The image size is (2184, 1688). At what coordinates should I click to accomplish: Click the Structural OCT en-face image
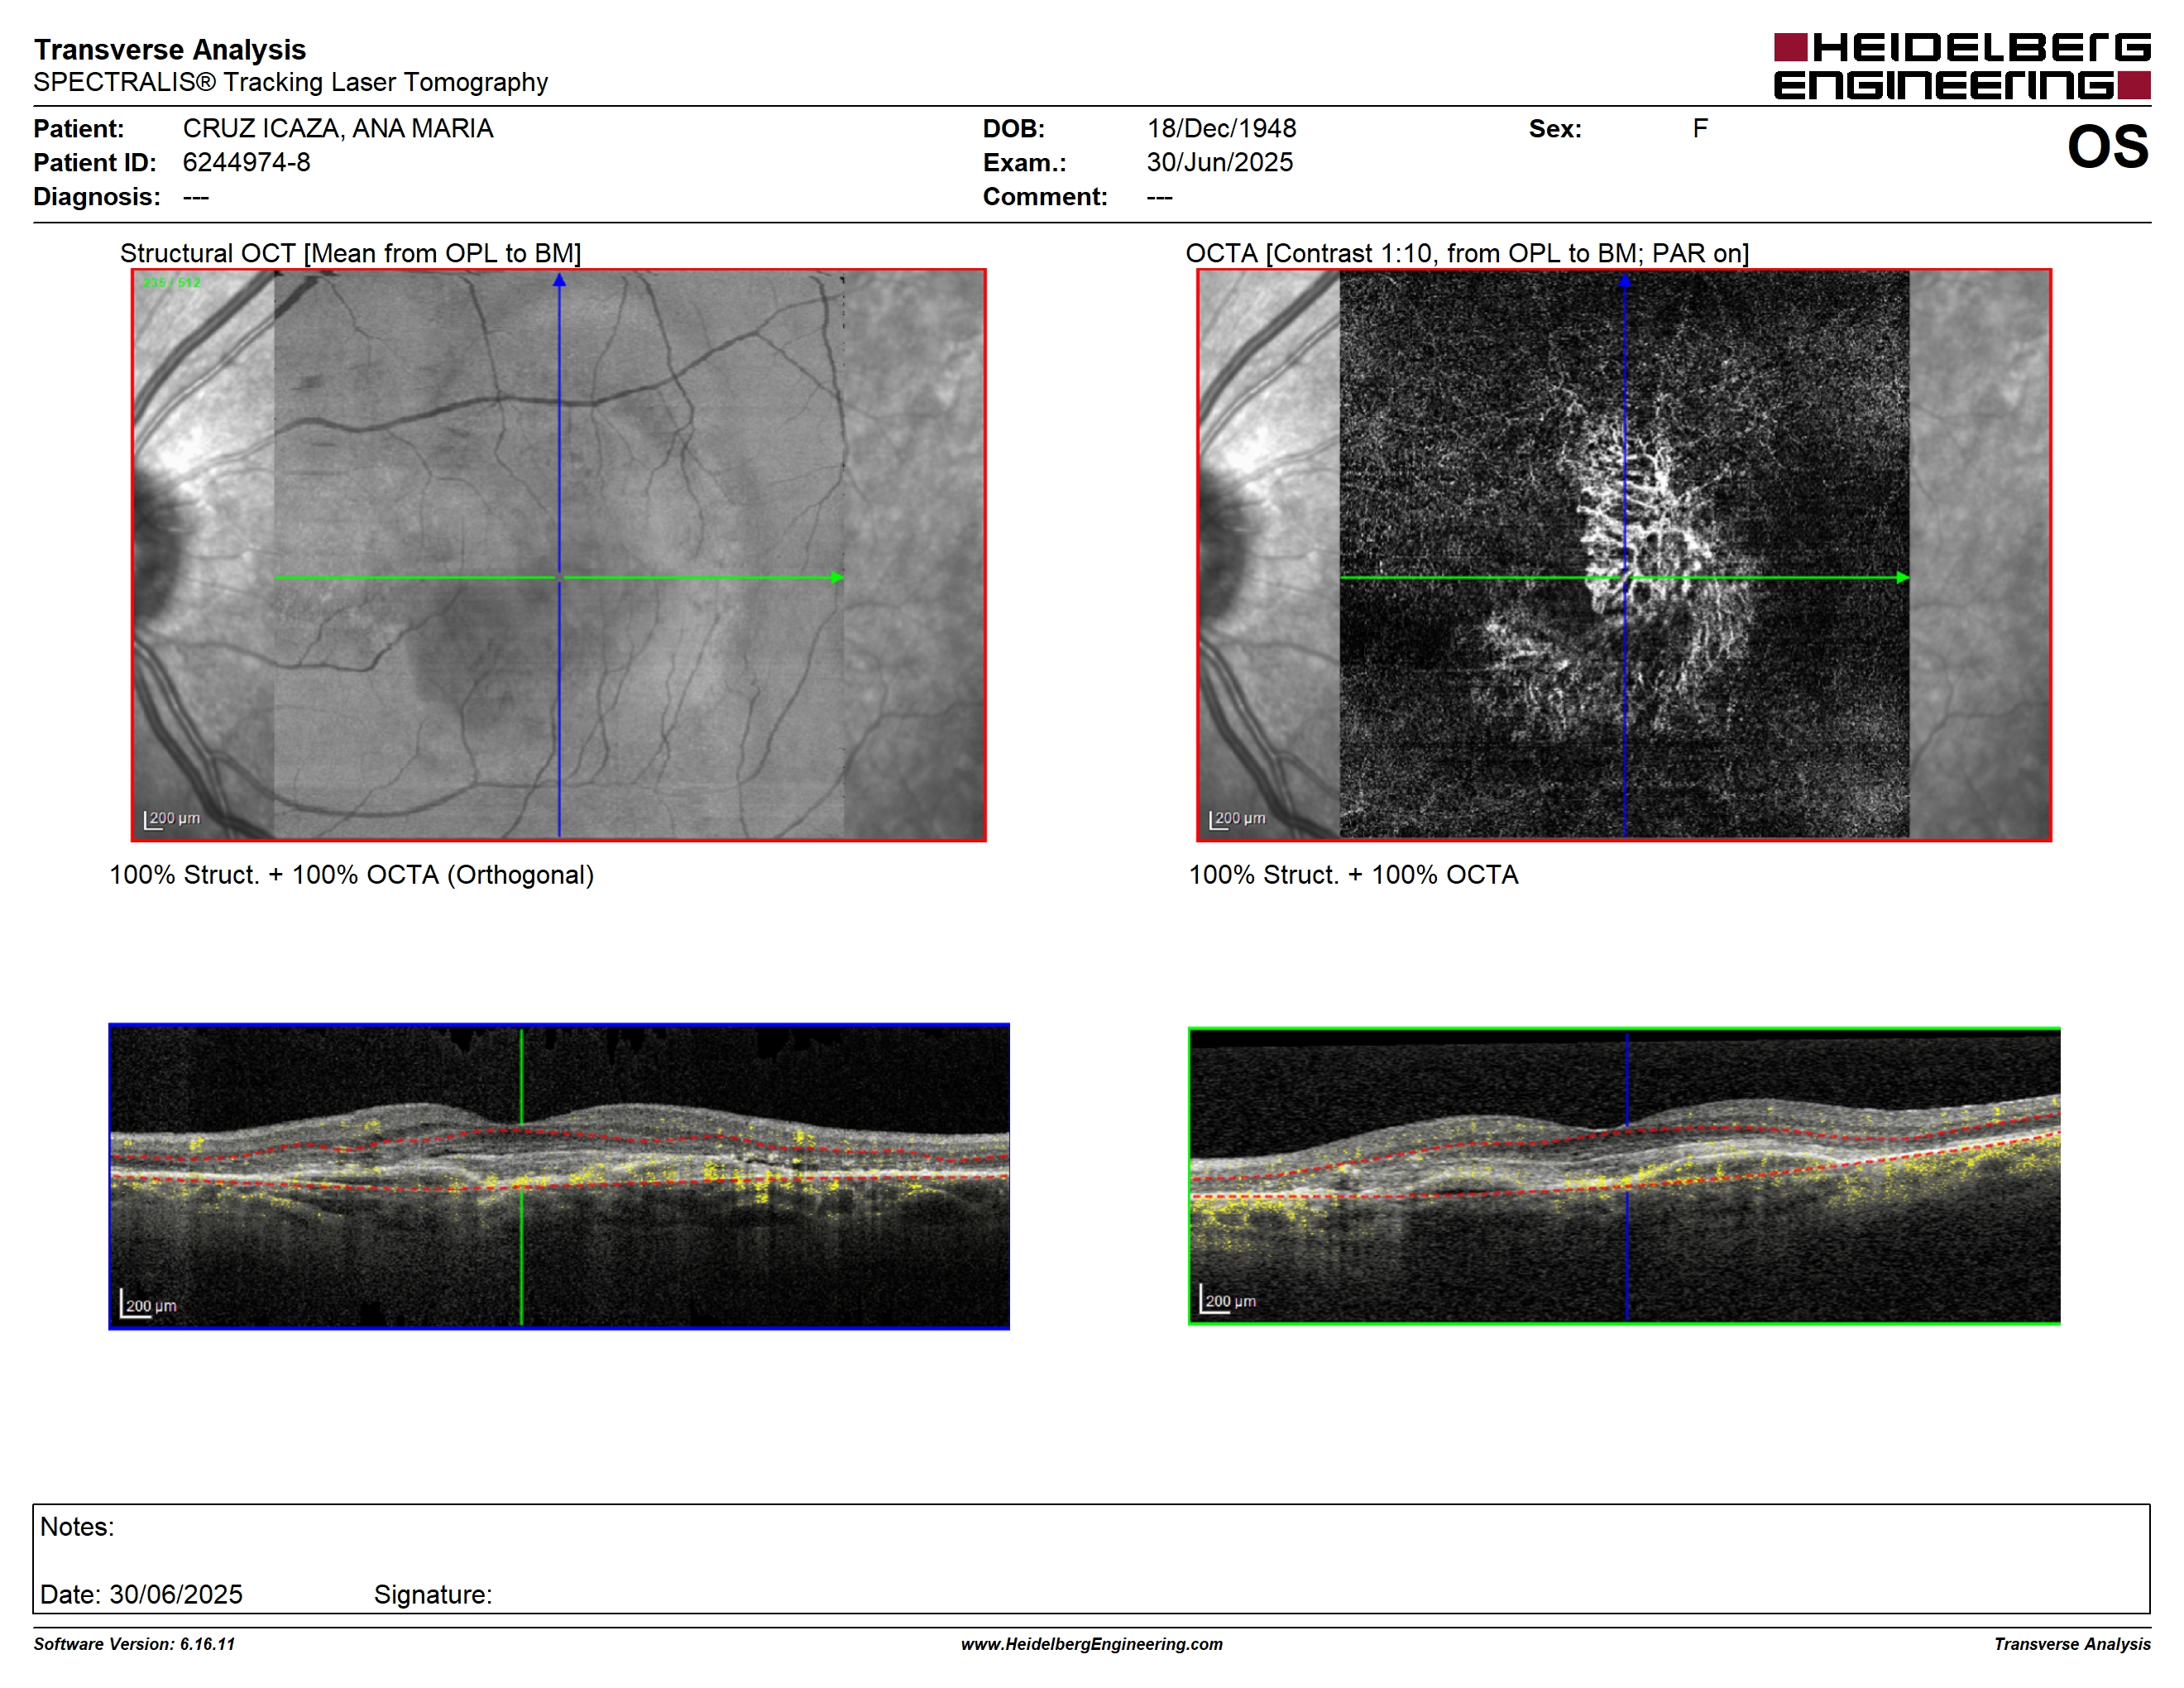click(559, 555)
